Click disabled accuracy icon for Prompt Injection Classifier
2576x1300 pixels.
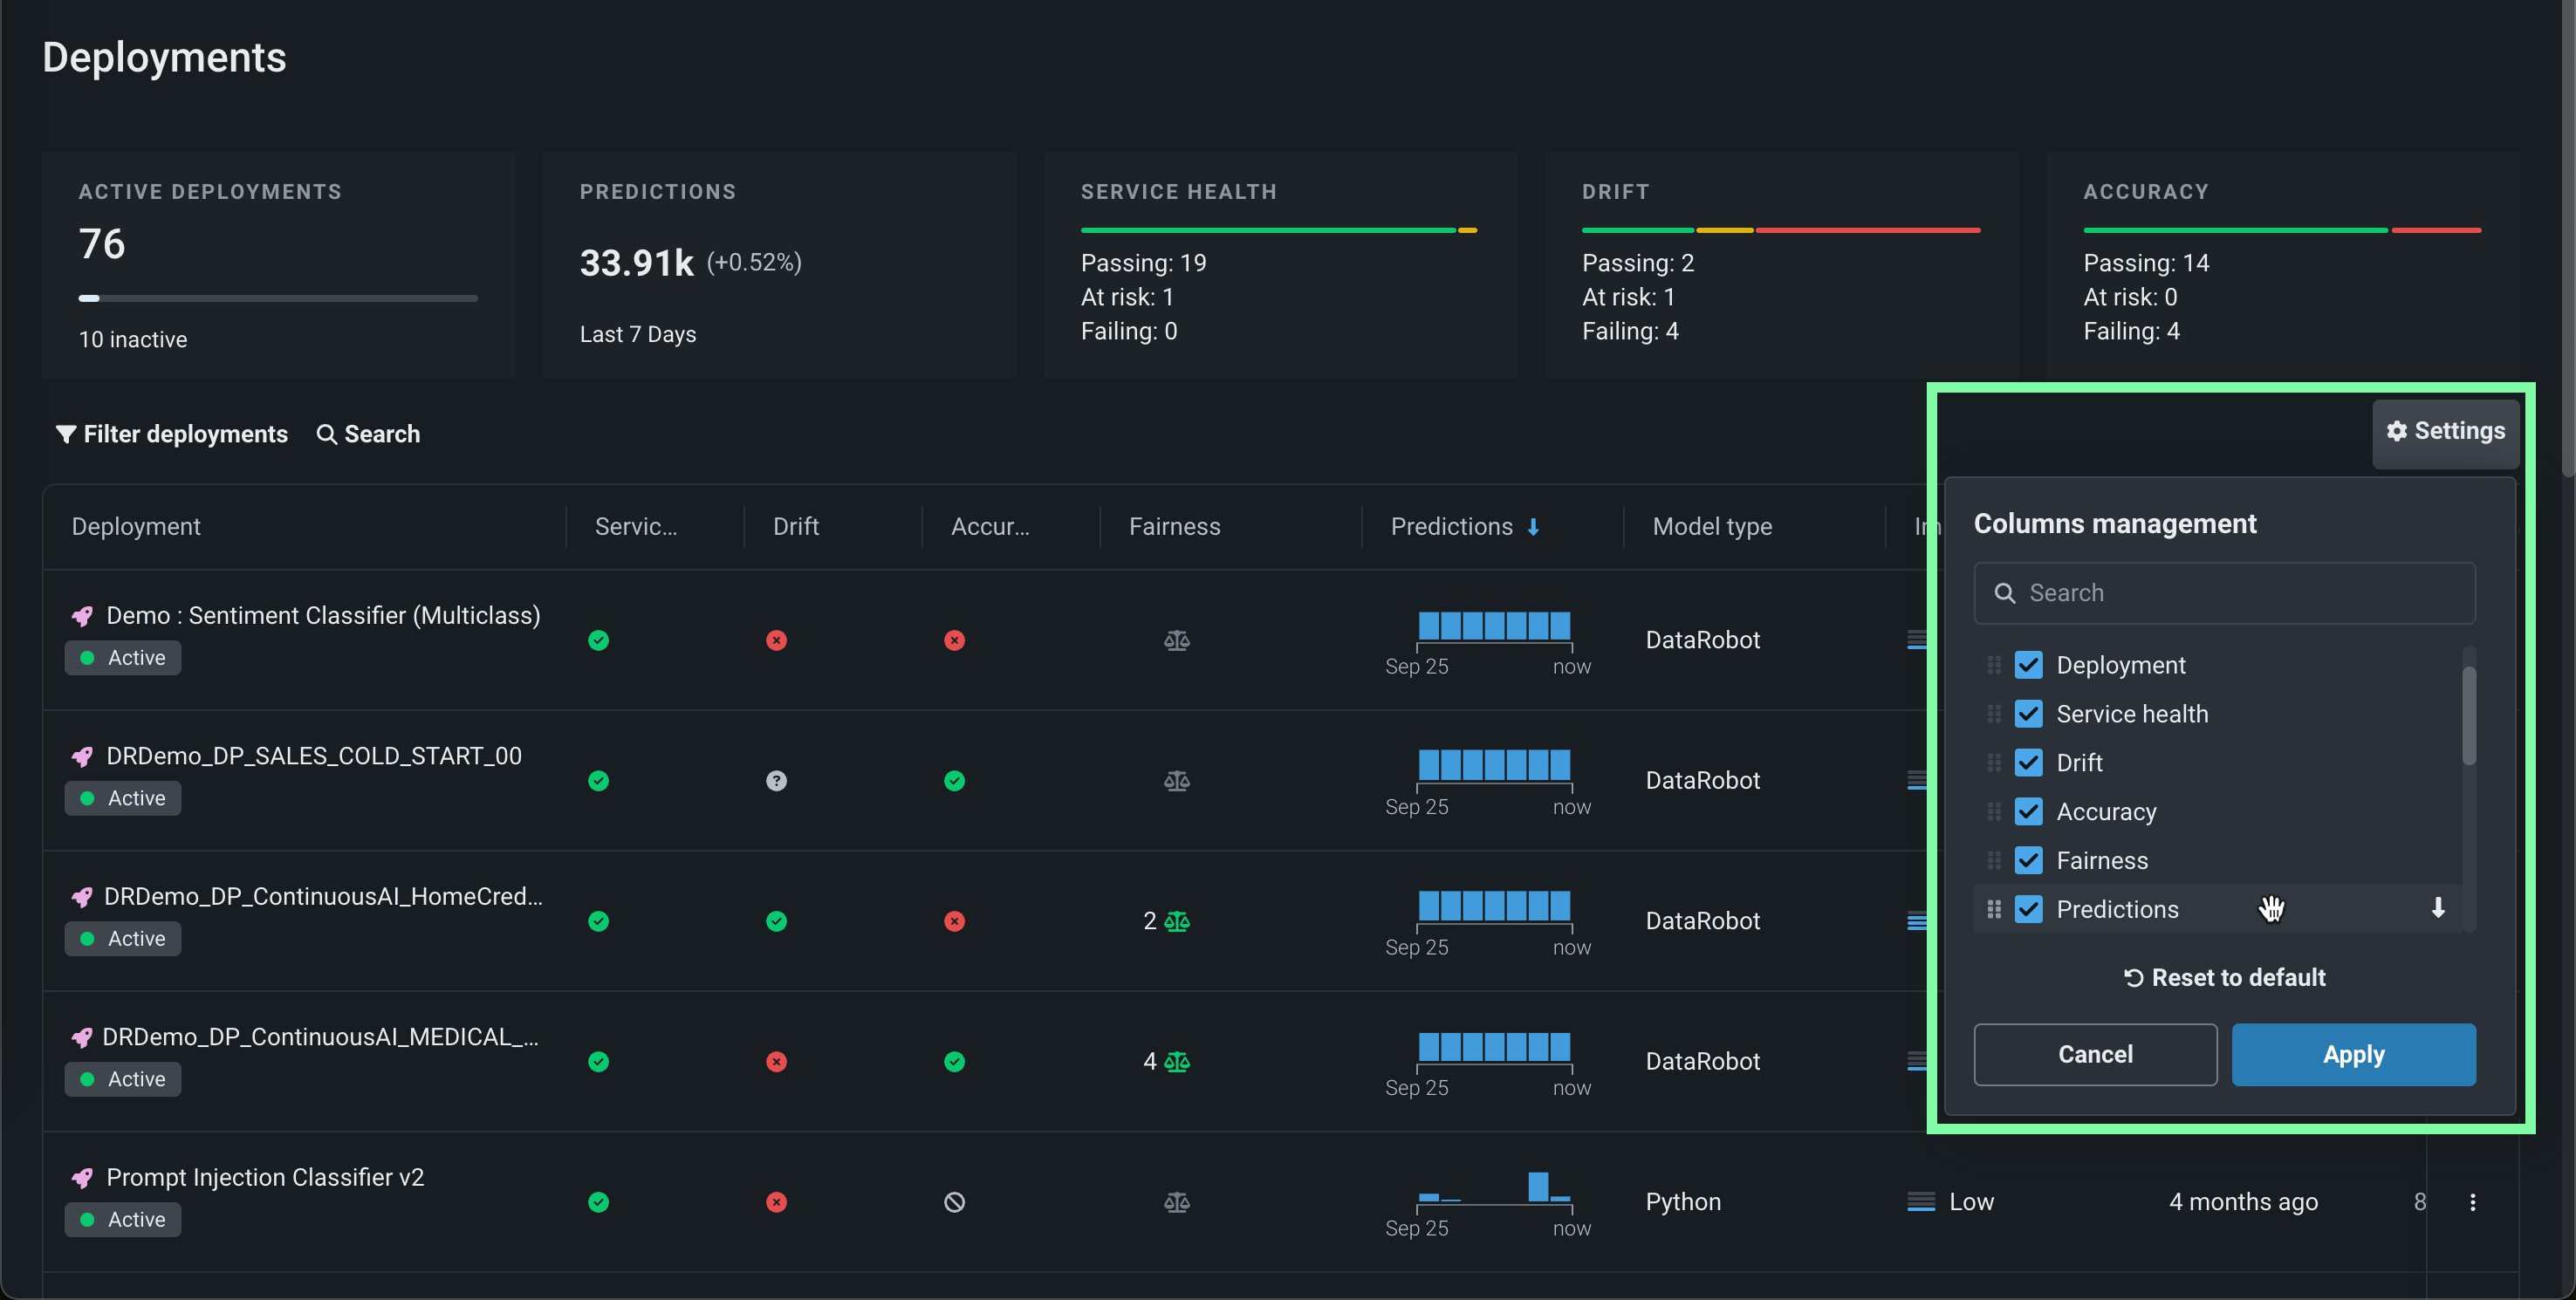(x=954, y=1202)
